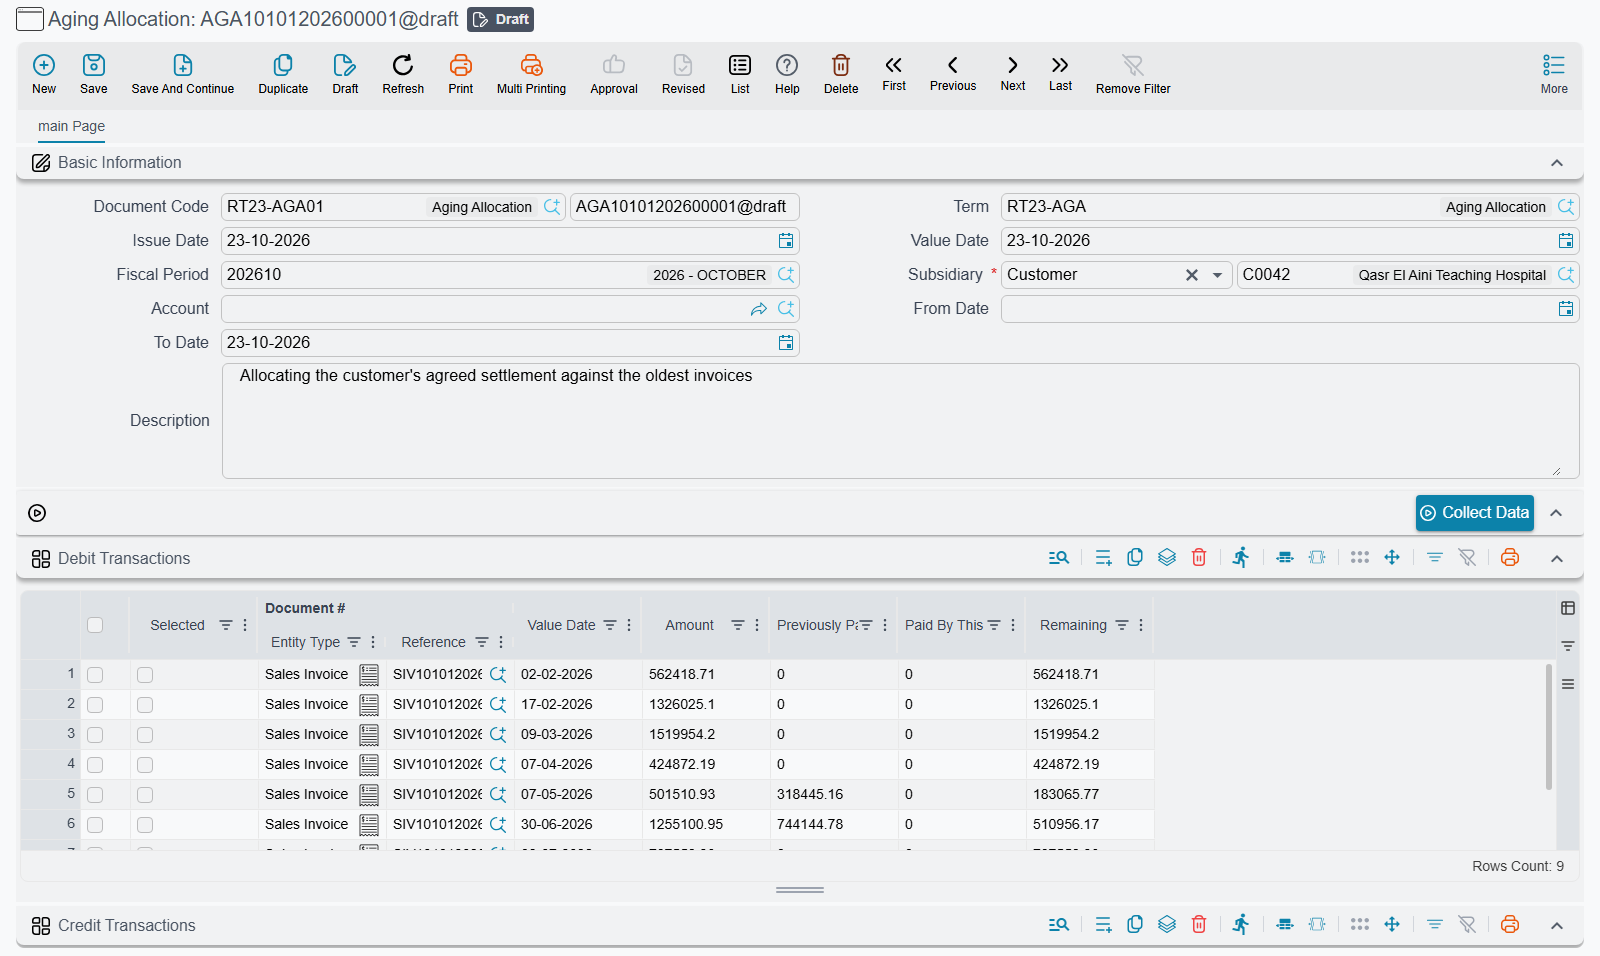Open Issue Date calendar picker
Image resolution: width=1600 pixels, height=956 pixels.
pos(786,241)
